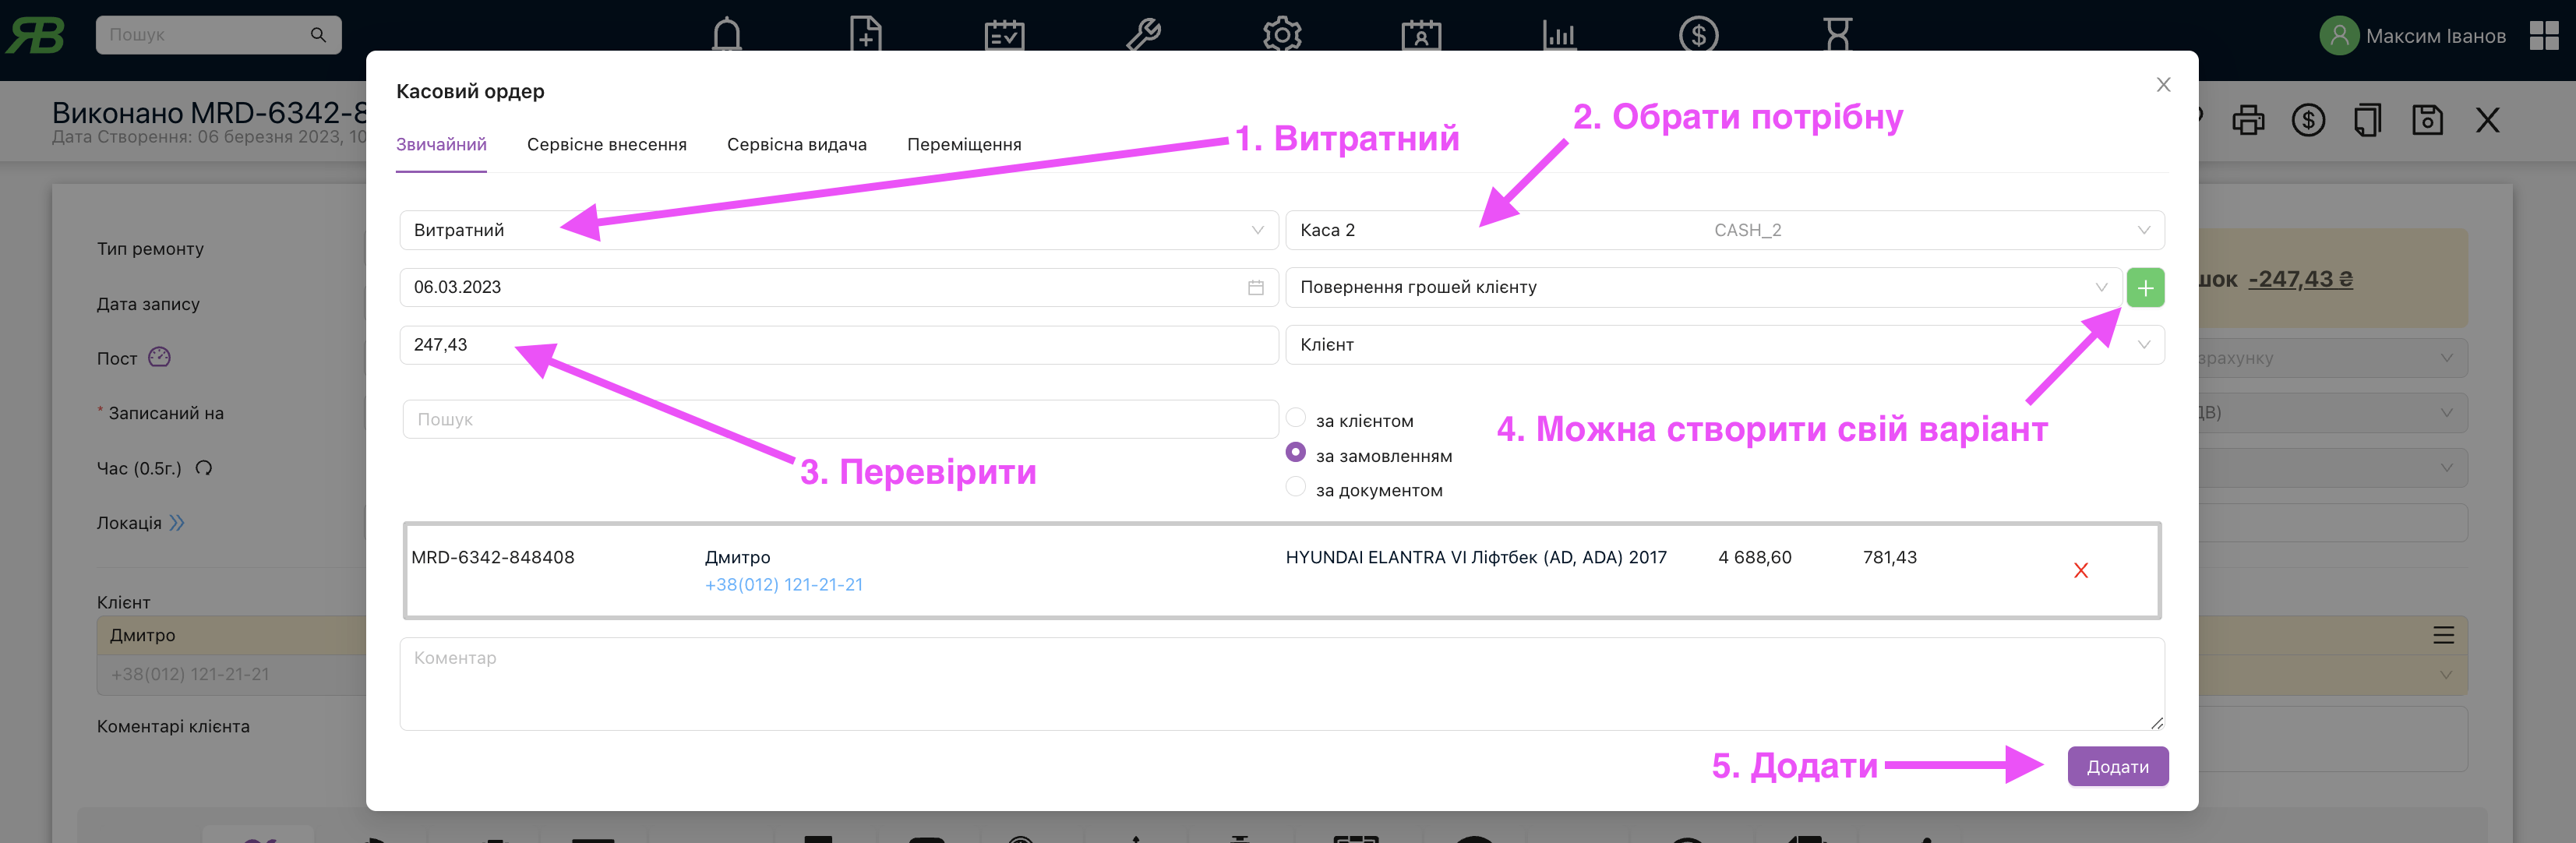Switch to 'Переміщення' tab
This screenshot has width=2576, height=843.
[x=964, y=145]
